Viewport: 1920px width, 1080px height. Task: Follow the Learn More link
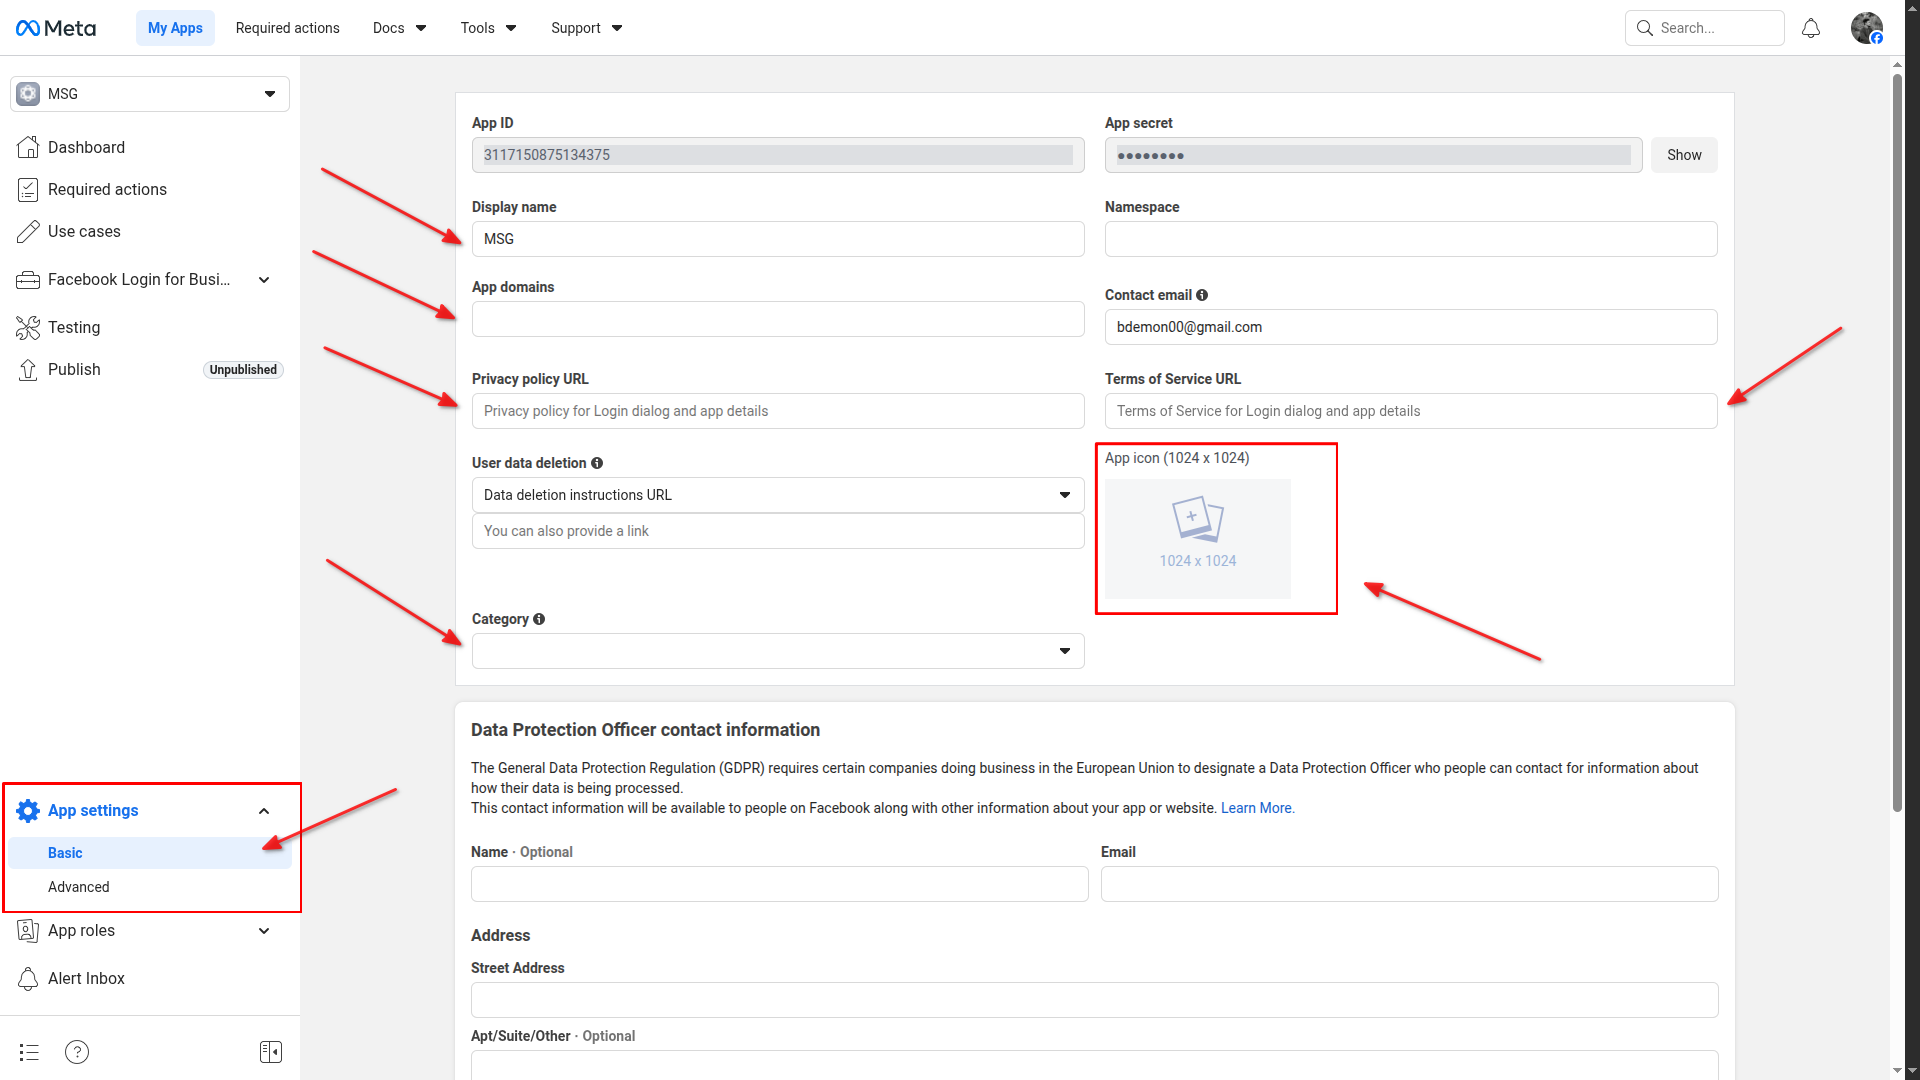click(1257, 808)
